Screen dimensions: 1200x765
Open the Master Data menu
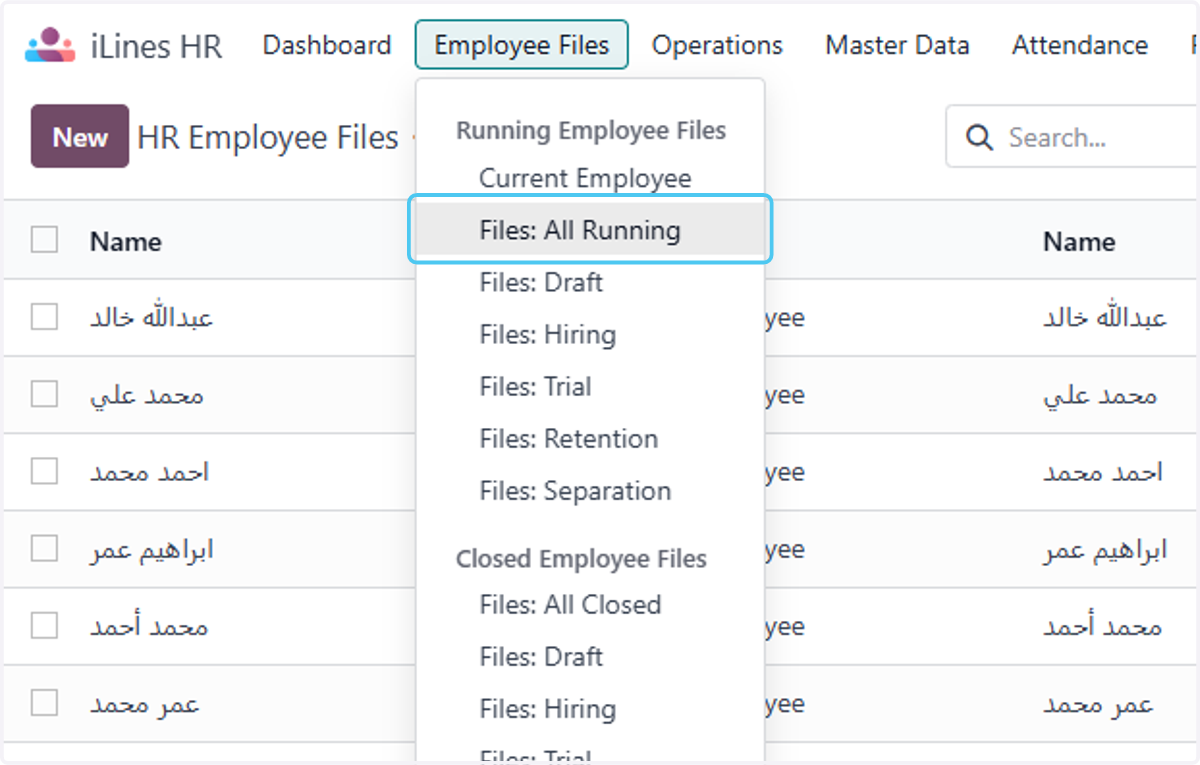[897, 45]
